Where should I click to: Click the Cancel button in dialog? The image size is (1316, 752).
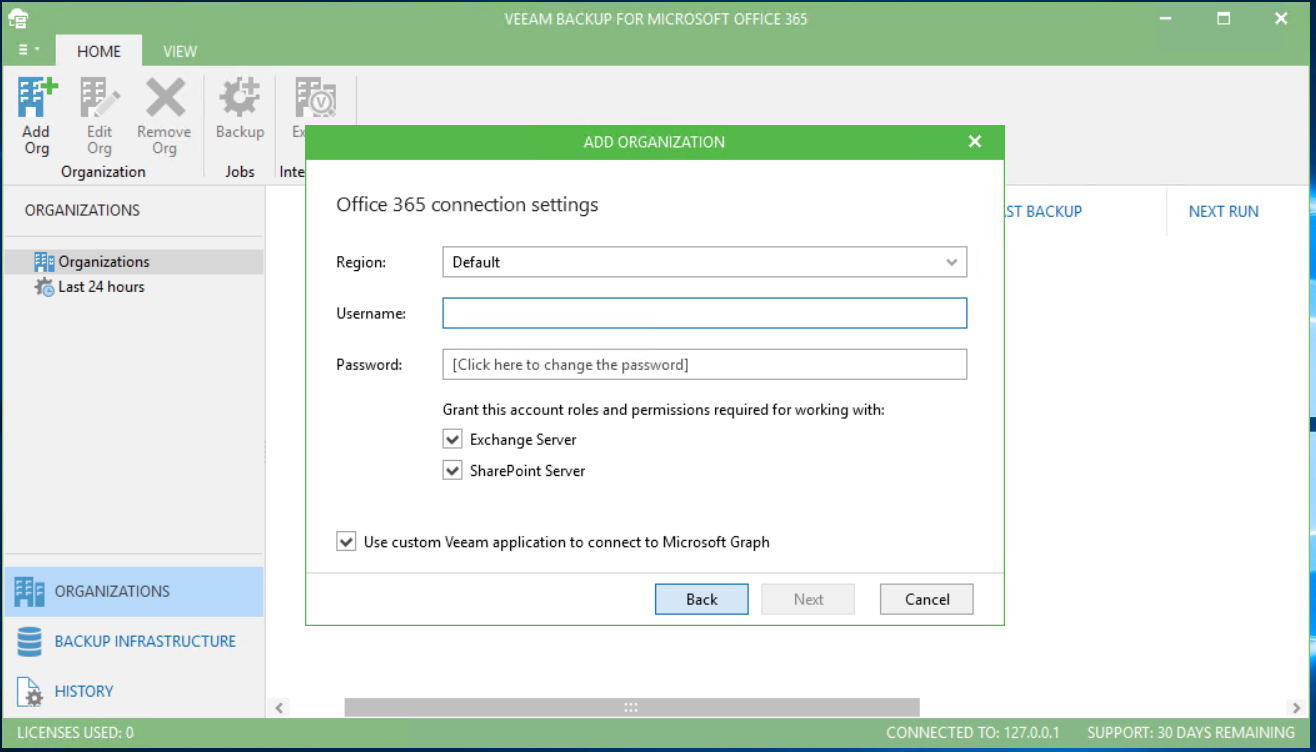(927, 599)
